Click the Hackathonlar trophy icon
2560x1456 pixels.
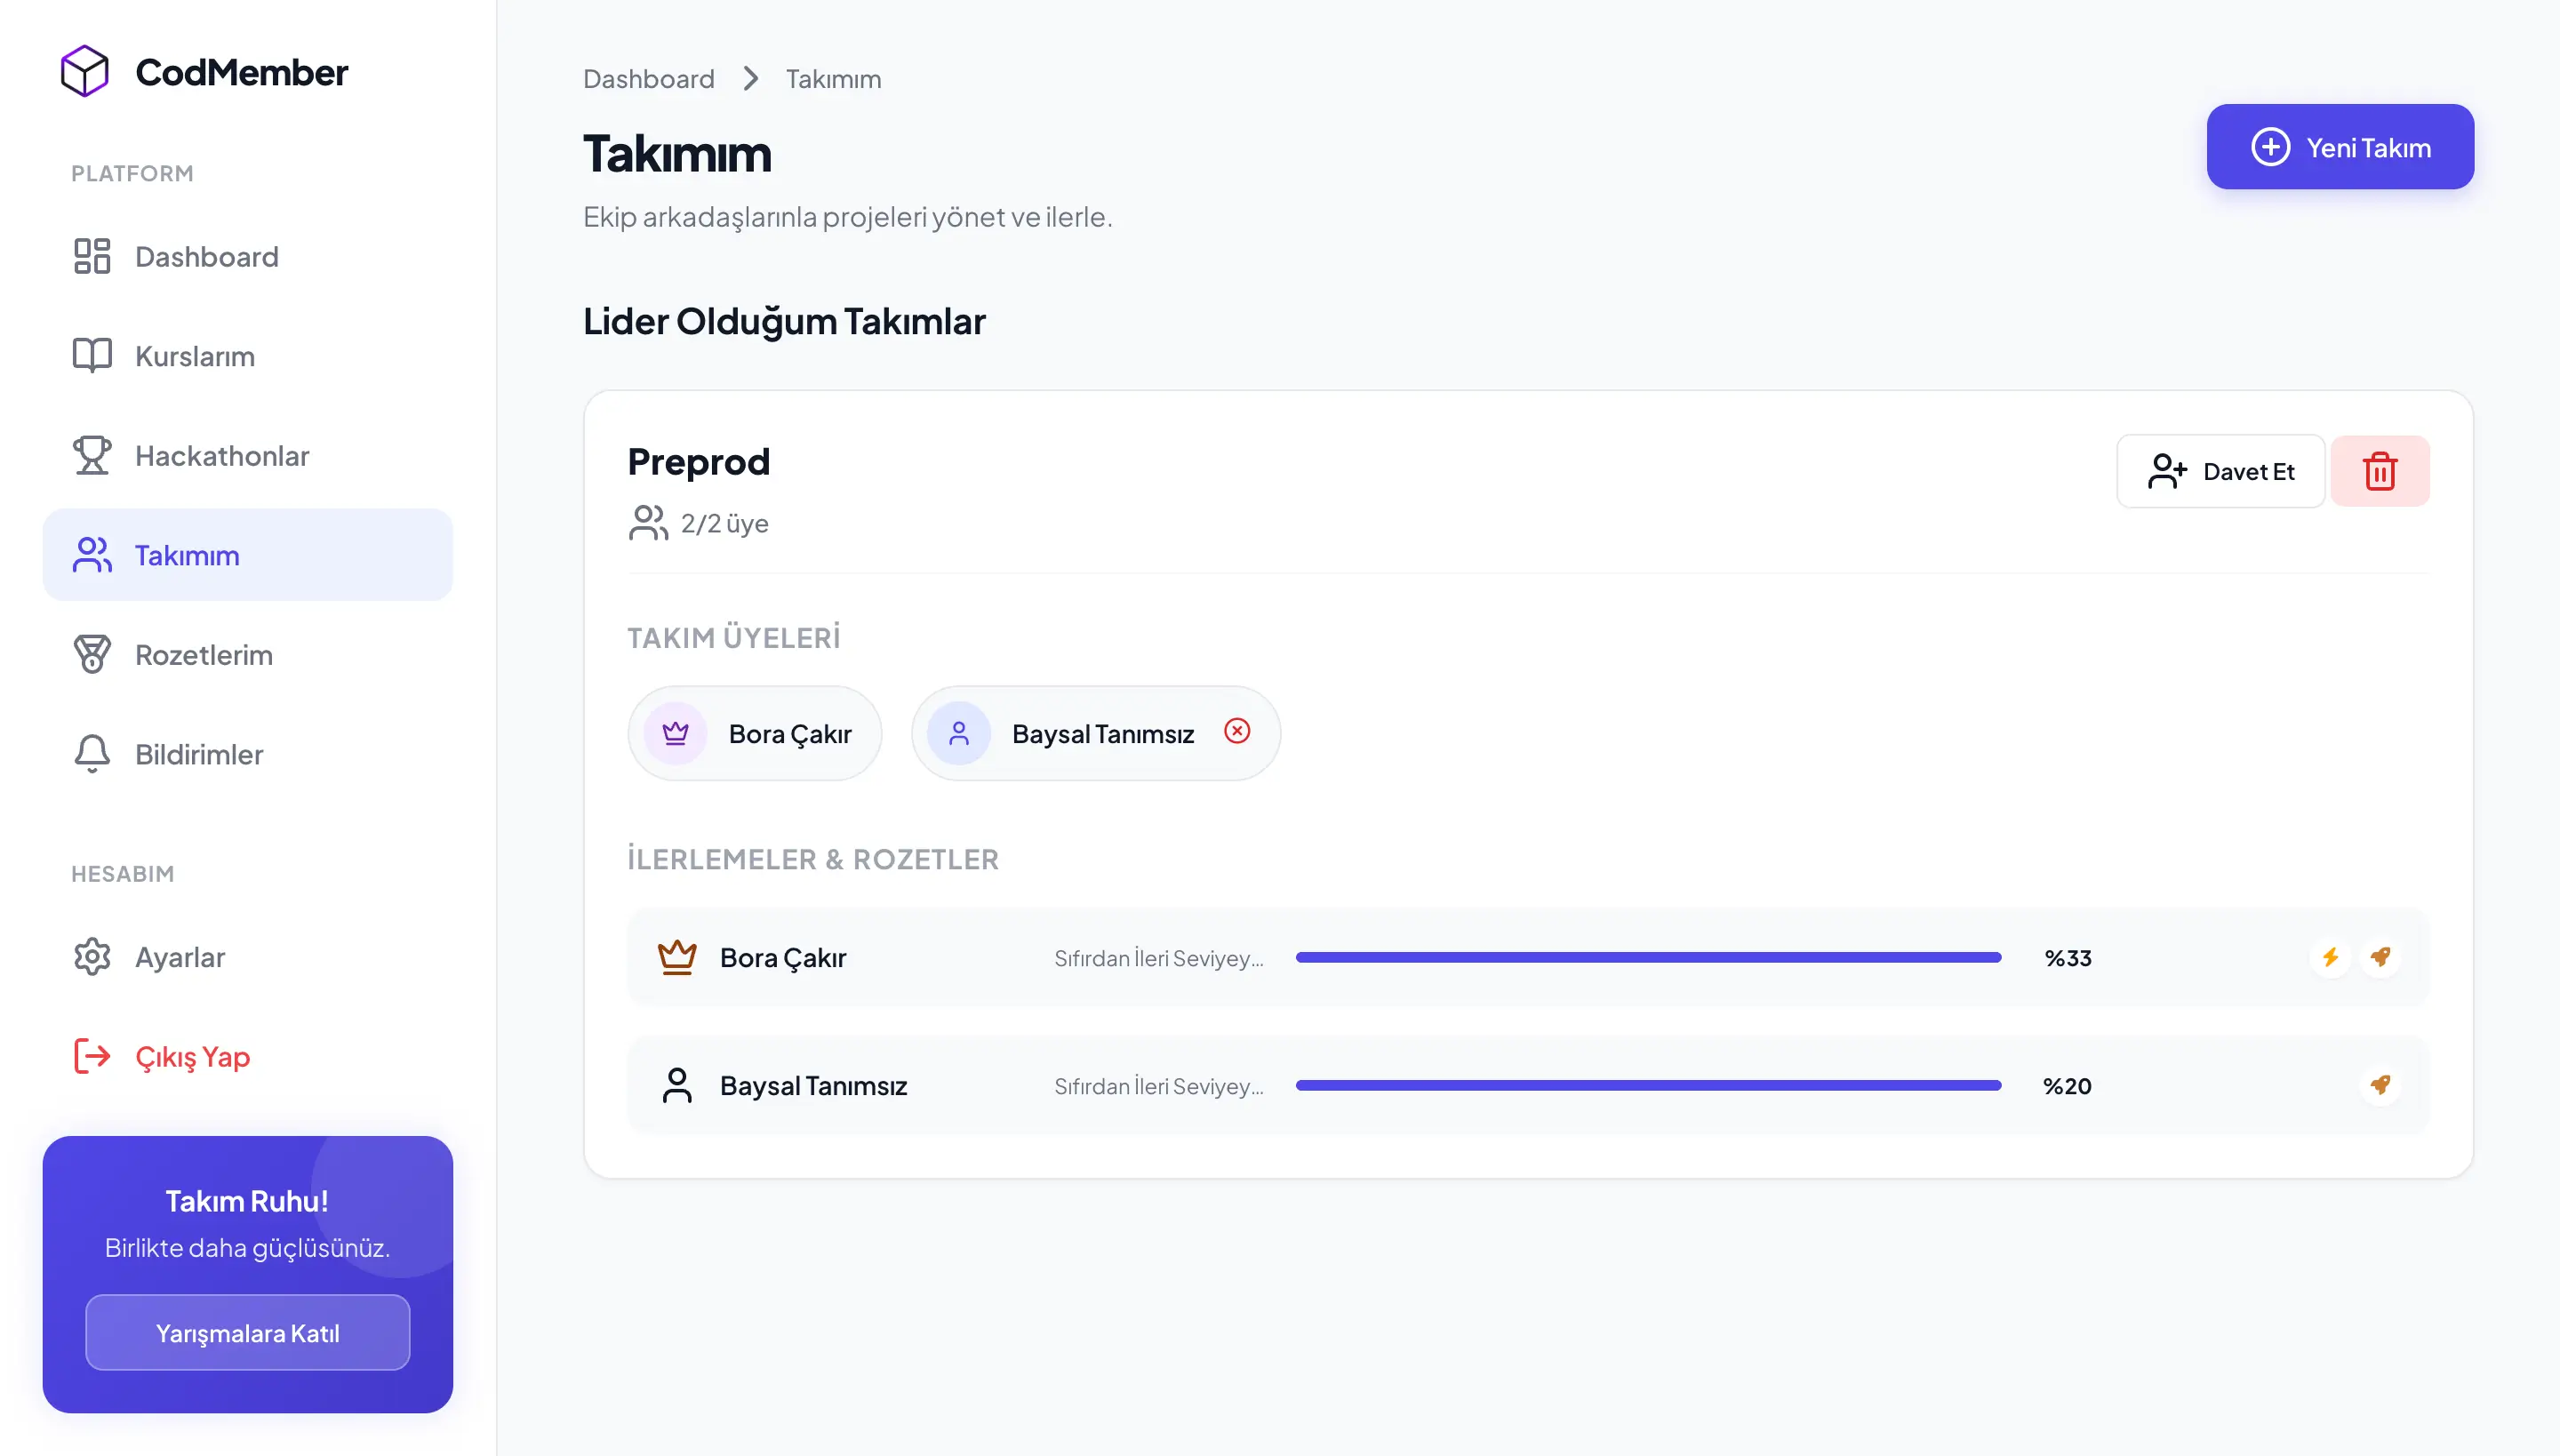[92, 456]
